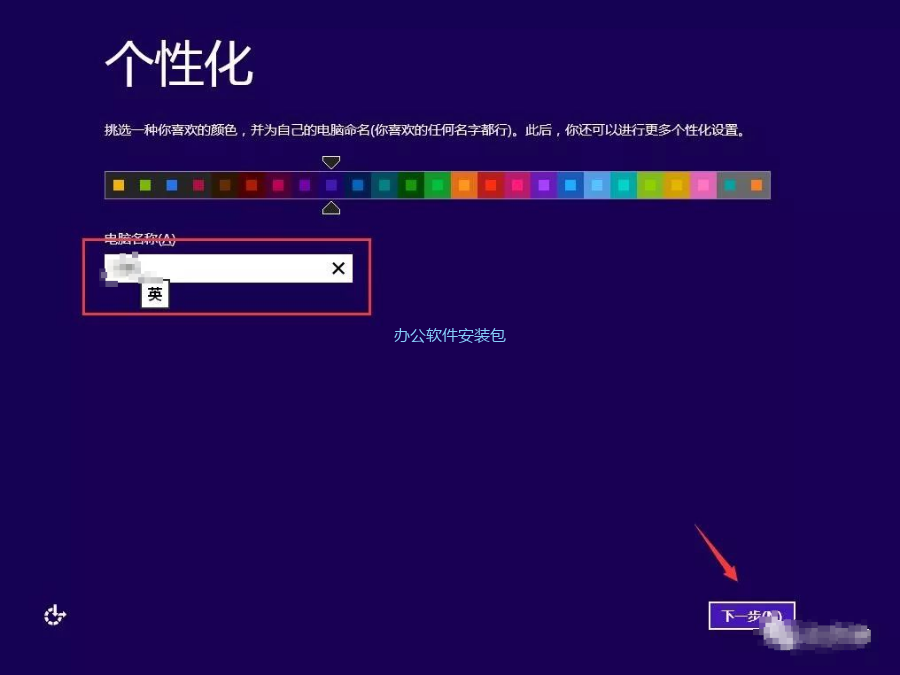
Task: Select the pink swatch near the right end
Action: coord(704,185)
